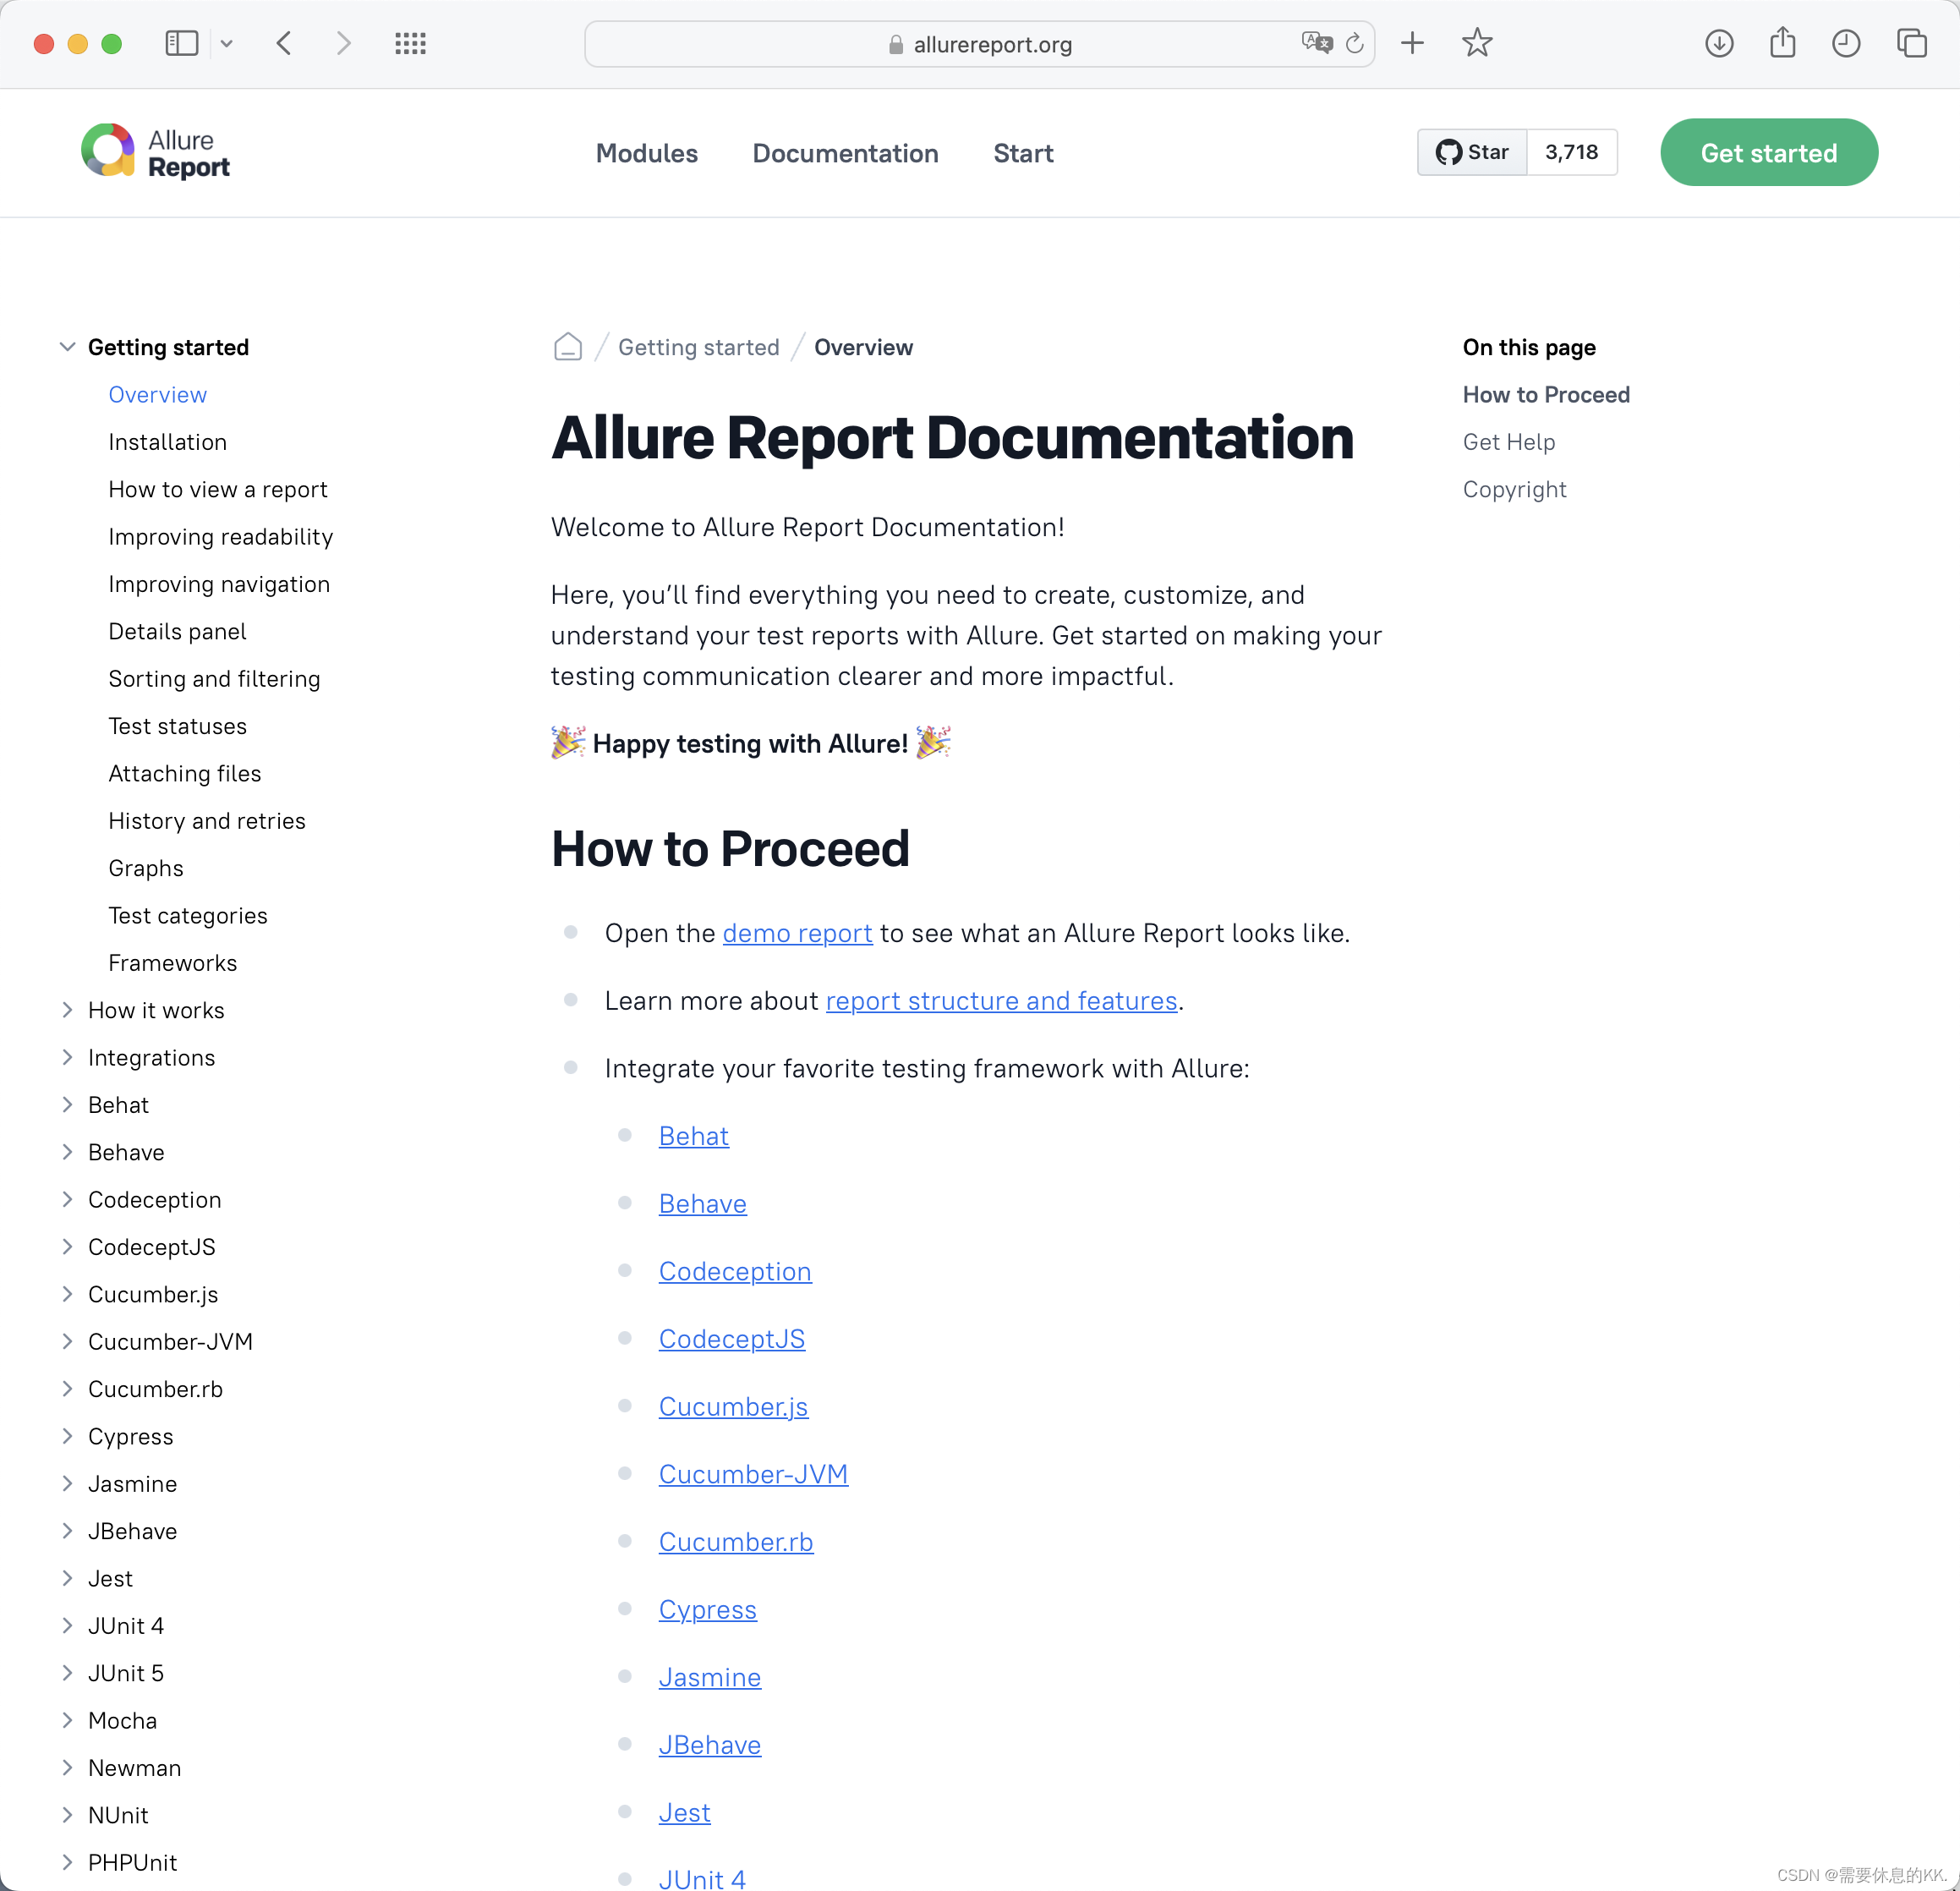This screenshot has height=1891, width=1960.
Task: Open the Modules menu
Action: [x=646, y=153]
